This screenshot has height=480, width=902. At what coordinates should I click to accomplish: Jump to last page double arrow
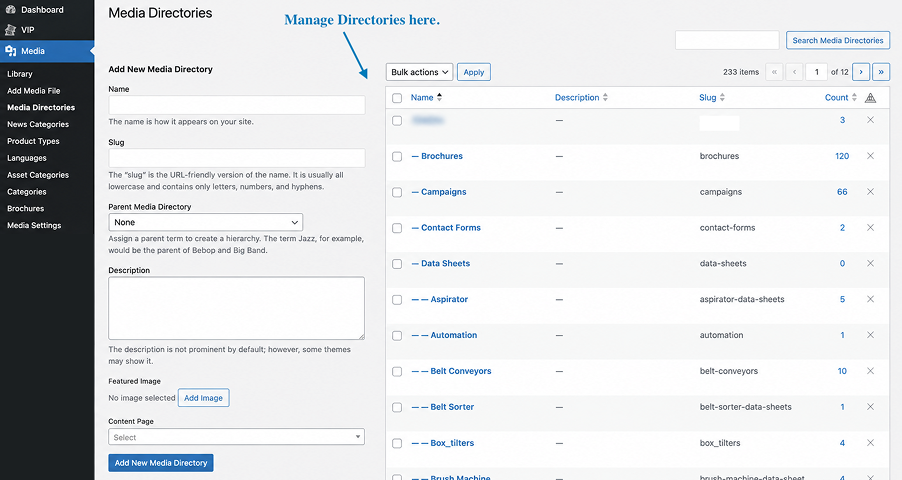[x=881, y=72]
